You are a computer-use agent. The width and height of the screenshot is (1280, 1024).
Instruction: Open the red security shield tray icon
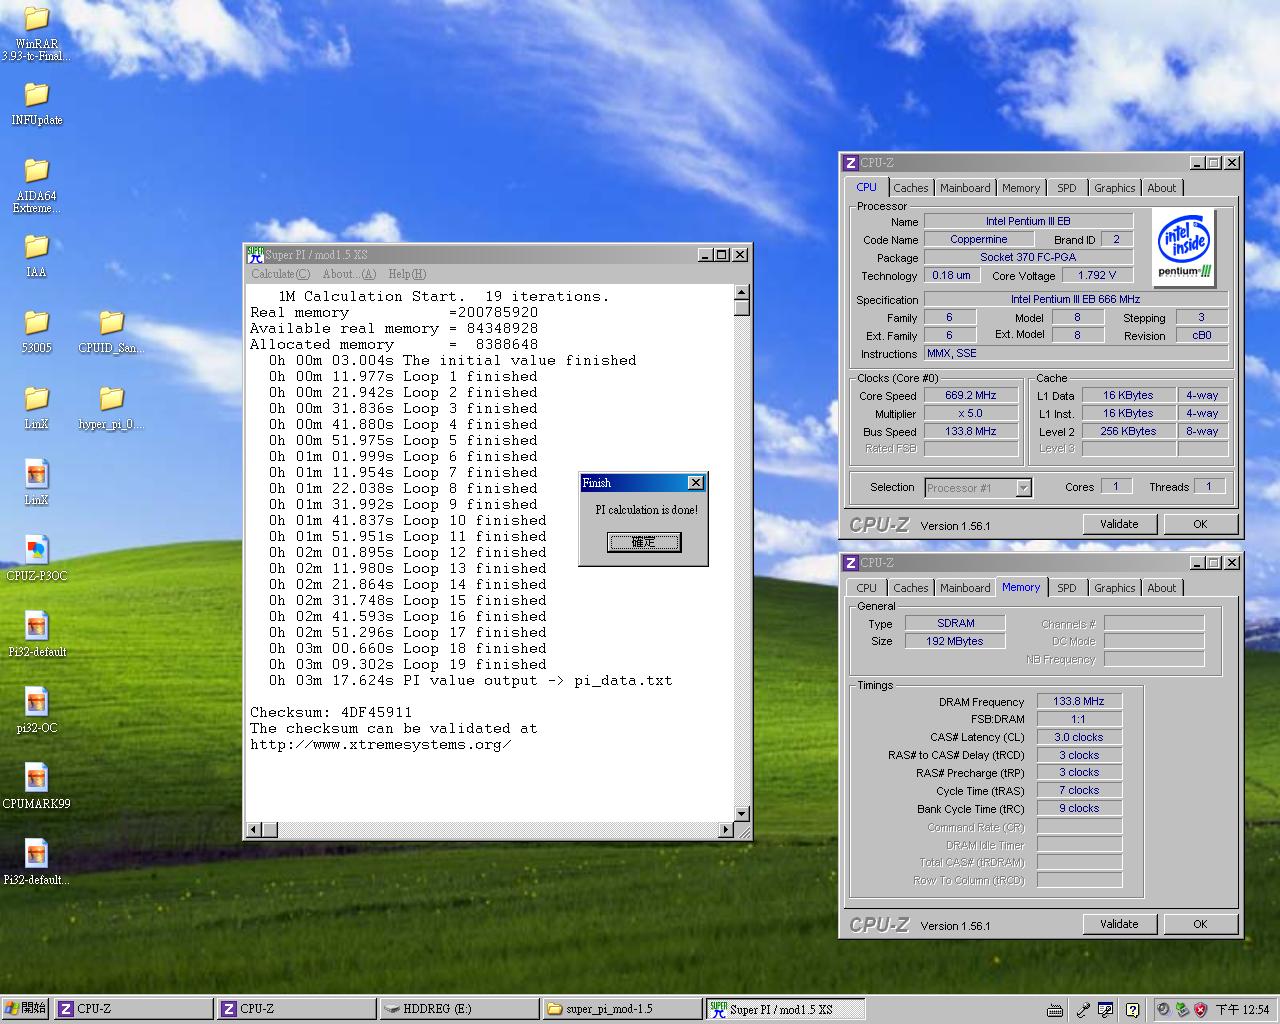(1201, 1010)
